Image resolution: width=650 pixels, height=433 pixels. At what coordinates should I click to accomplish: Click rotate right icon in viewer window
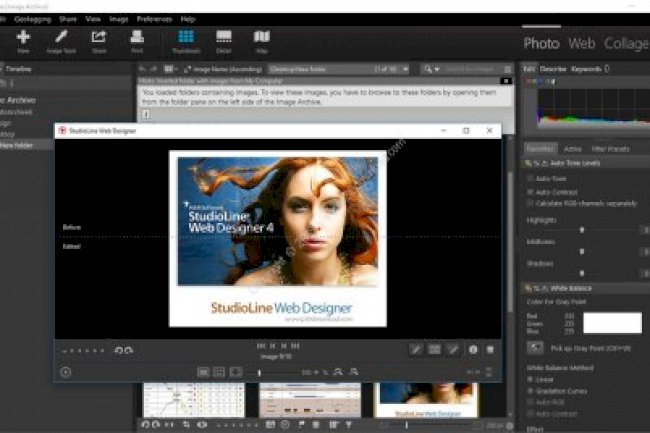point(129,351)
